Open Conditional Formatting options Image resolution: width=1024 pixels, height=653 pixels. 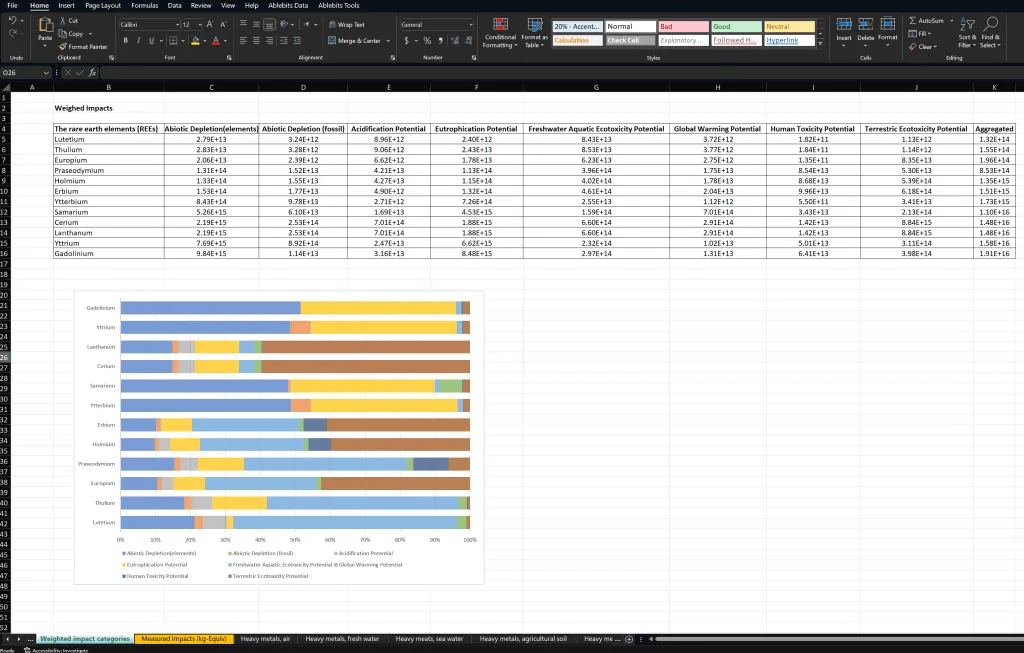pyautogui.click(x=499, y=33)
